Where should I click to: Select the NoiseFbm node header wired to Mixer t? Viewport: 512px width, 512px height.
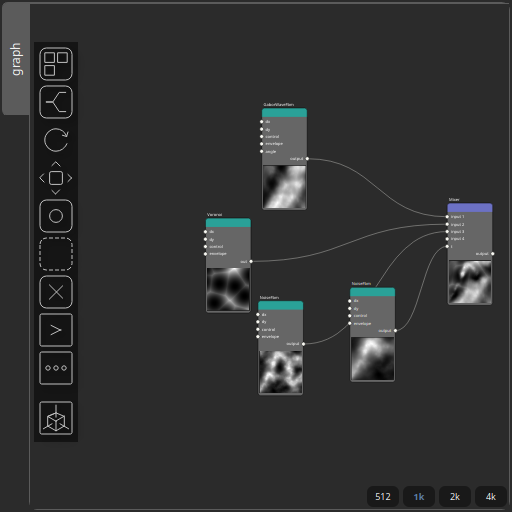pos(372,292)
